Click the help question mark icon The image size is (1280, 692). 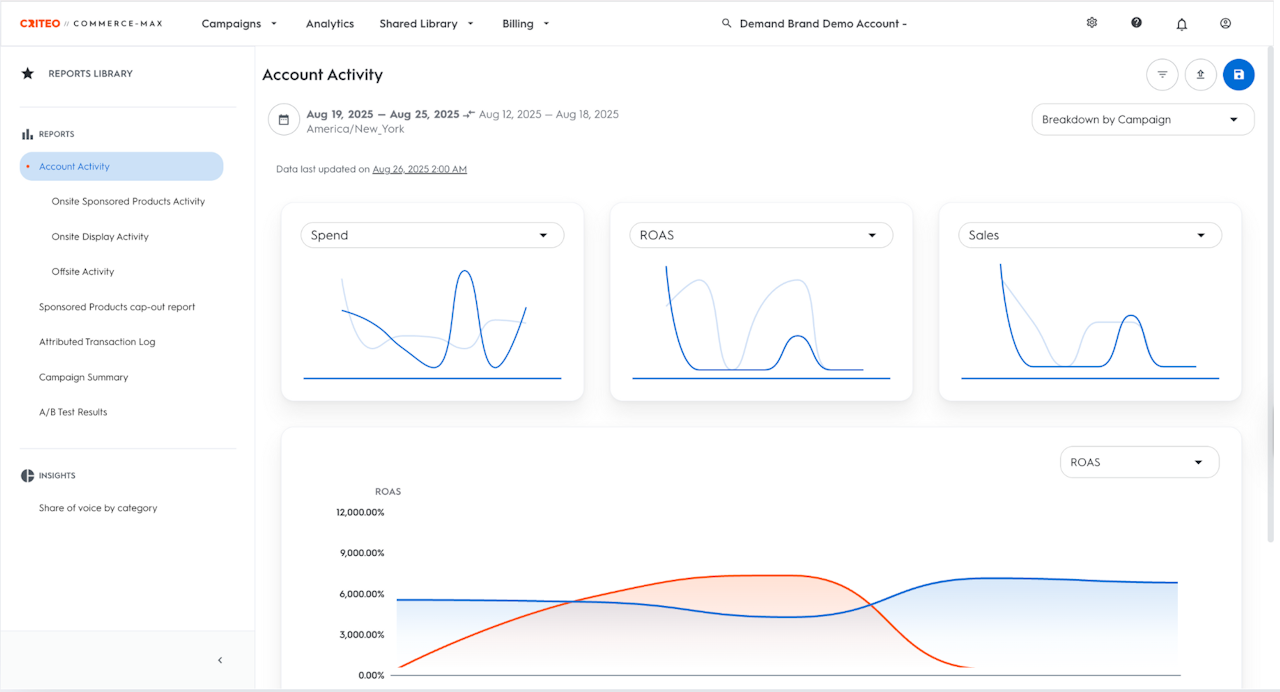(x=1136, y=23)
